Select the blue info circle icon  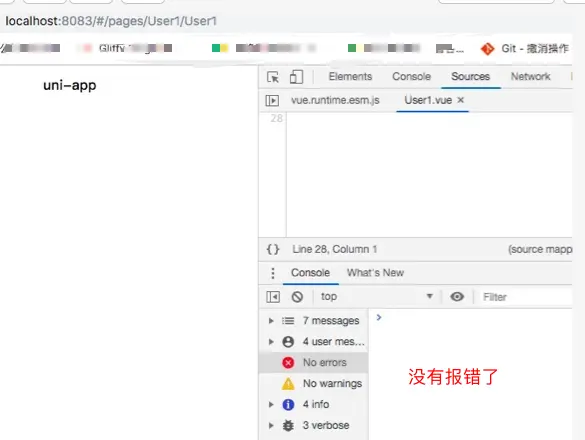pyautogui.click(x=288, y=405)
